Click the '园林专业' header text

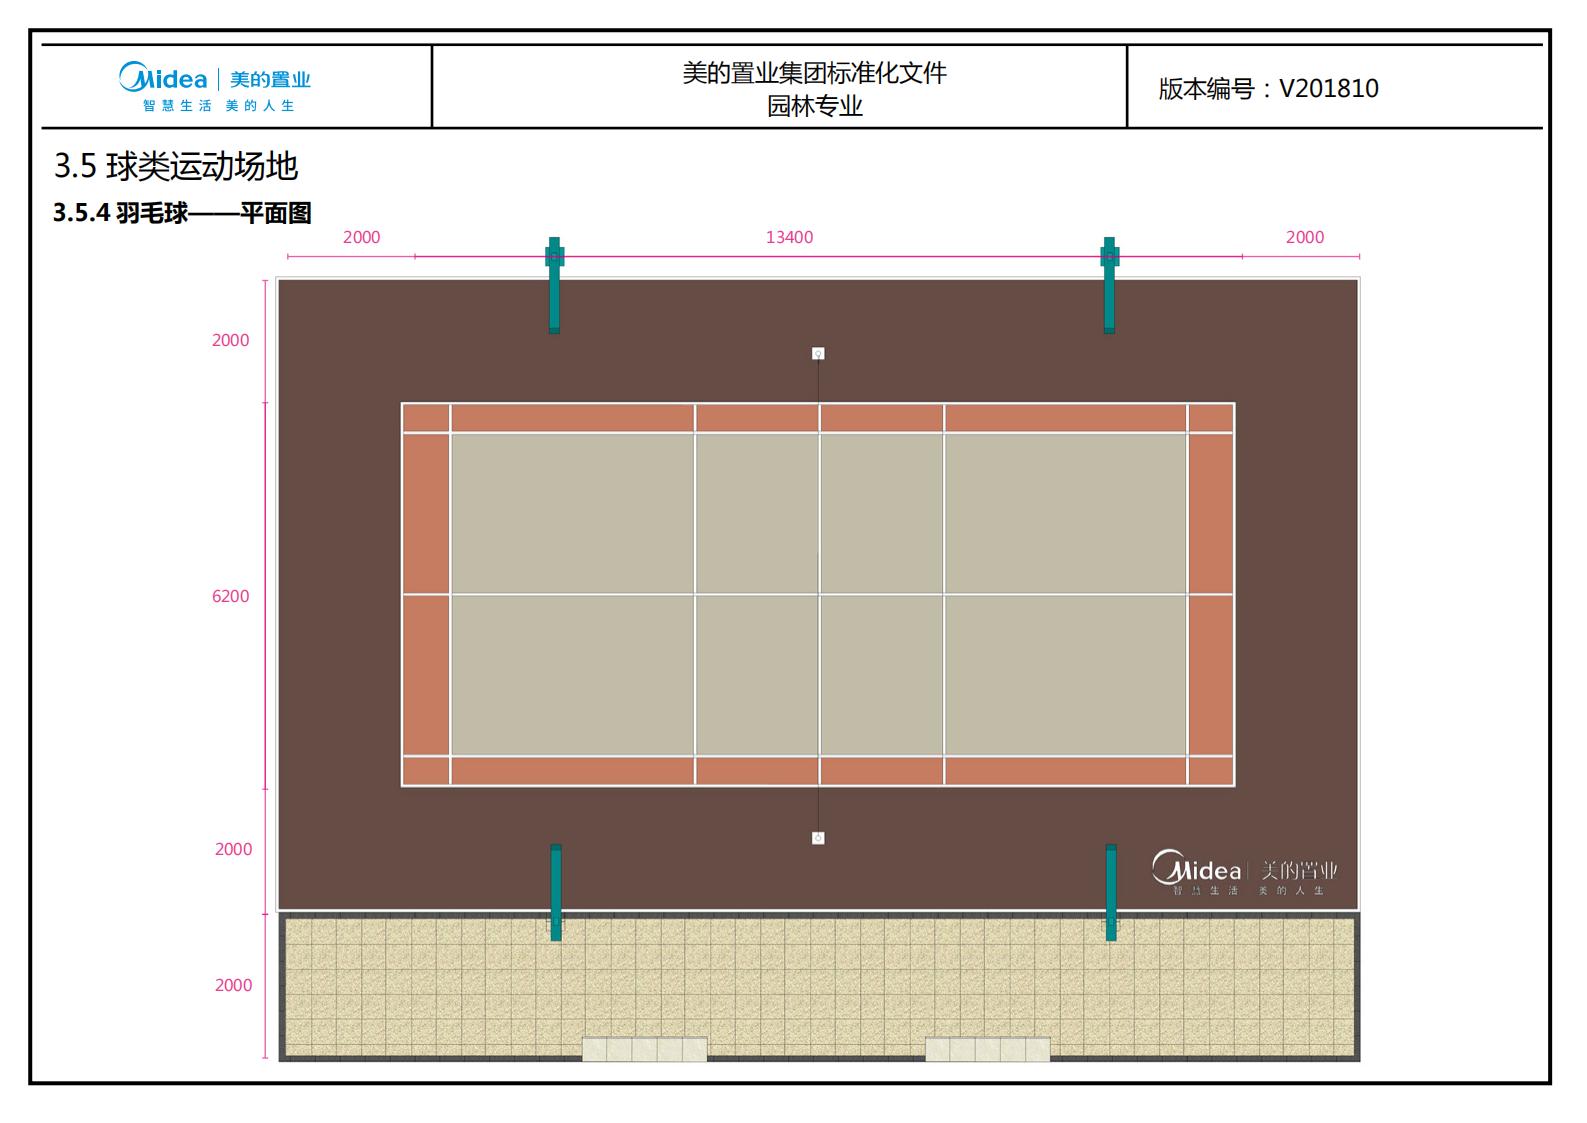click(x=814, y=106)
